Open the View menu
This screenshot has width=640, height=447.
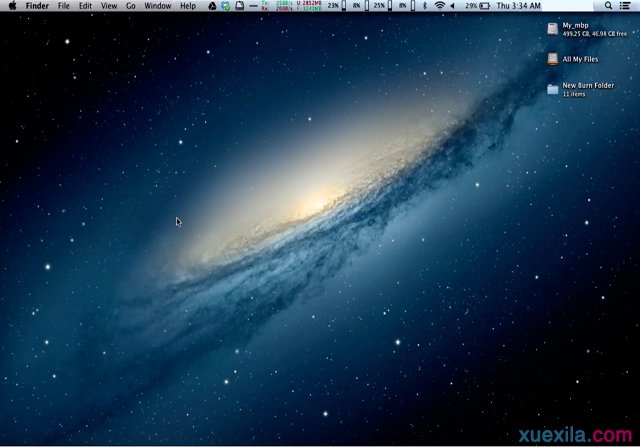pos(109,6)
